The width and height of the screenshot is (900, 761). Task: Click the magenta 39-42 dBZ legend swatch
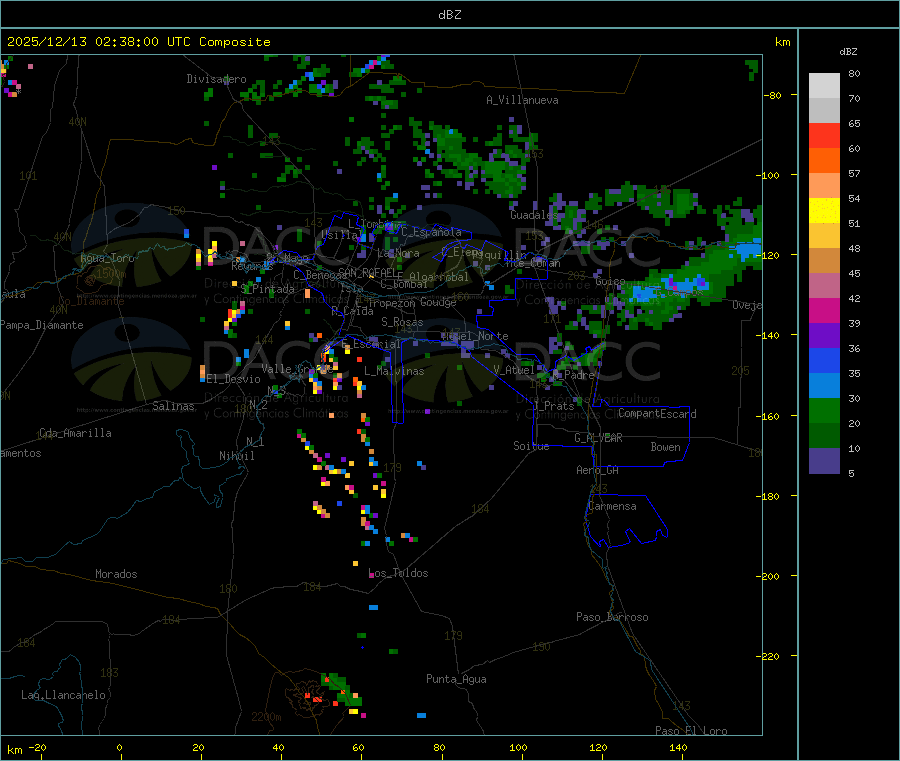point(824,310)
